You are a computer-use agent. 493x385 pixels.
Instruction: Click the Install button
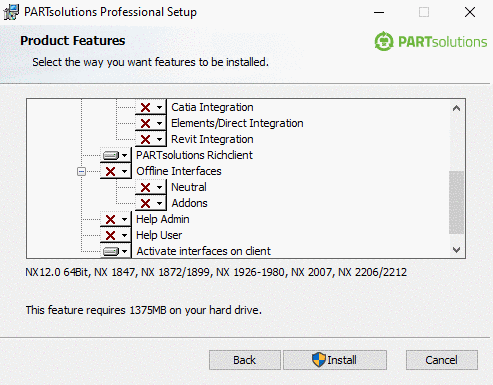click(335, 360)
